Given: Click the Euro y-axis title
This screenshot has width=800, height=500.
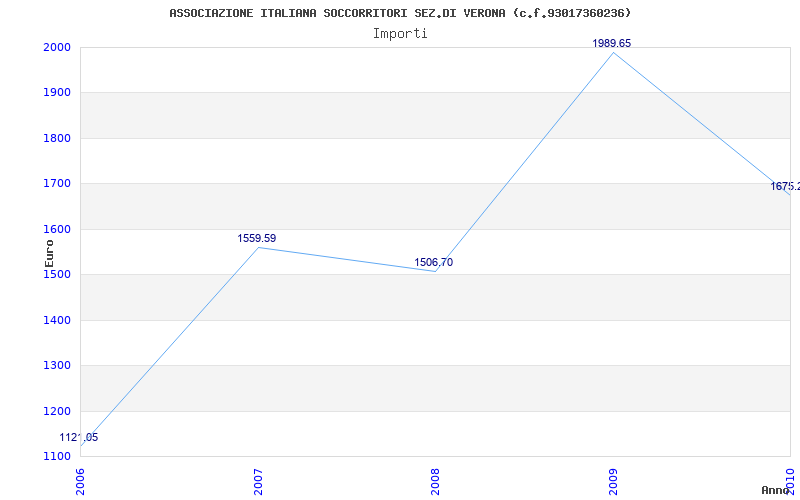Looking at the screenshot, I should click(x=49, y=253).
